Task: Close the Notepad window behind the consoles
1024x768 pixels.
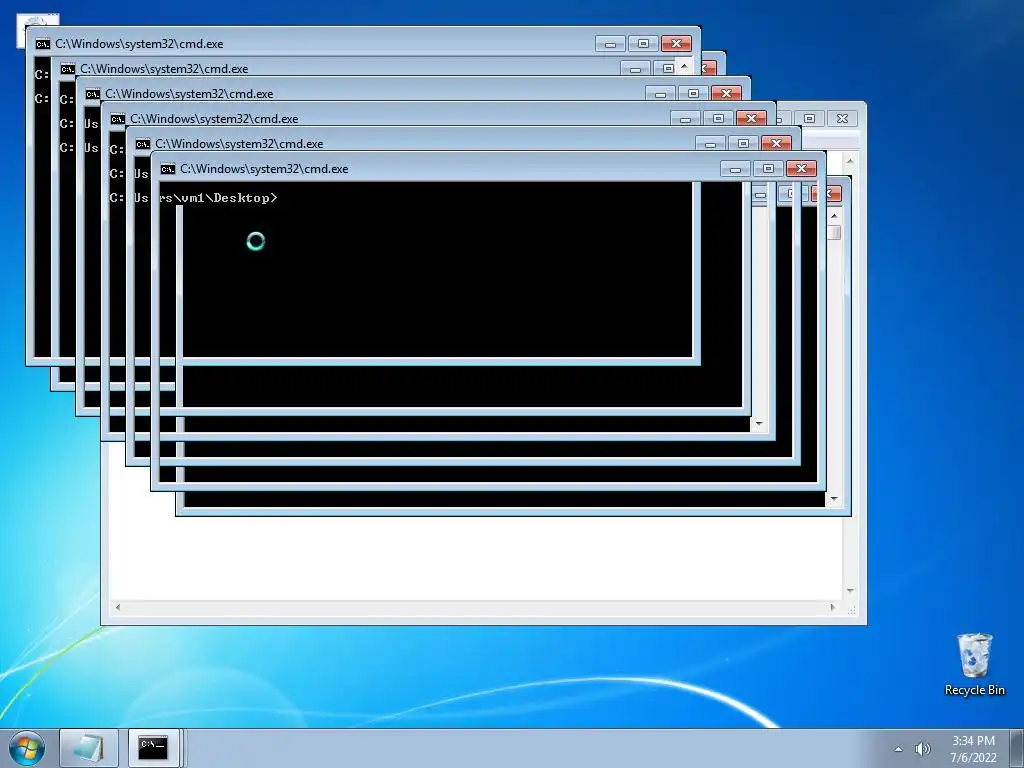Action: [x=842, y=118]
